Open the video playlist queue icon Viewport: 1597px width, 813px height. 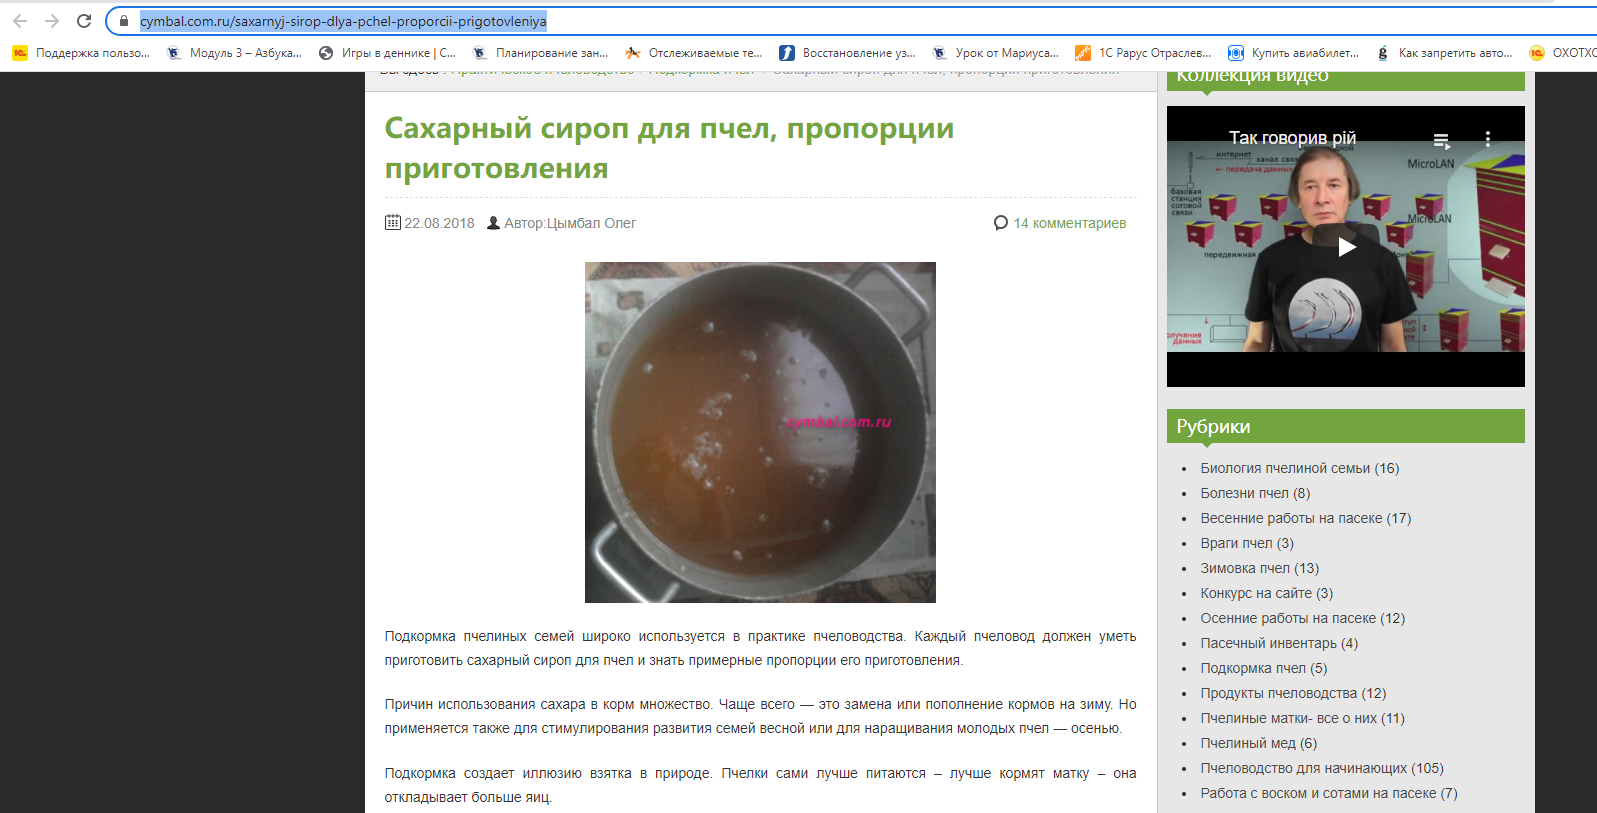click(1441, 140)
